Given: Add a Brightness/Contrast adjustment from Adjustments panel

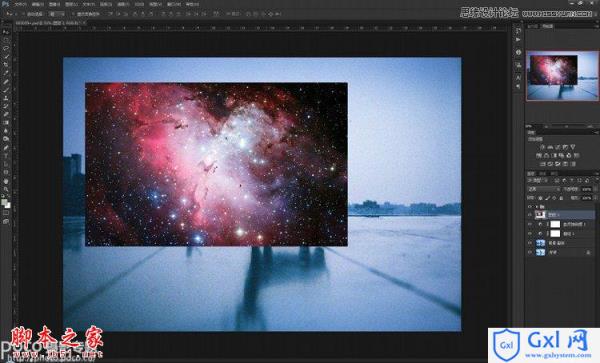Looking at the screenshot, I should [543, 147].
